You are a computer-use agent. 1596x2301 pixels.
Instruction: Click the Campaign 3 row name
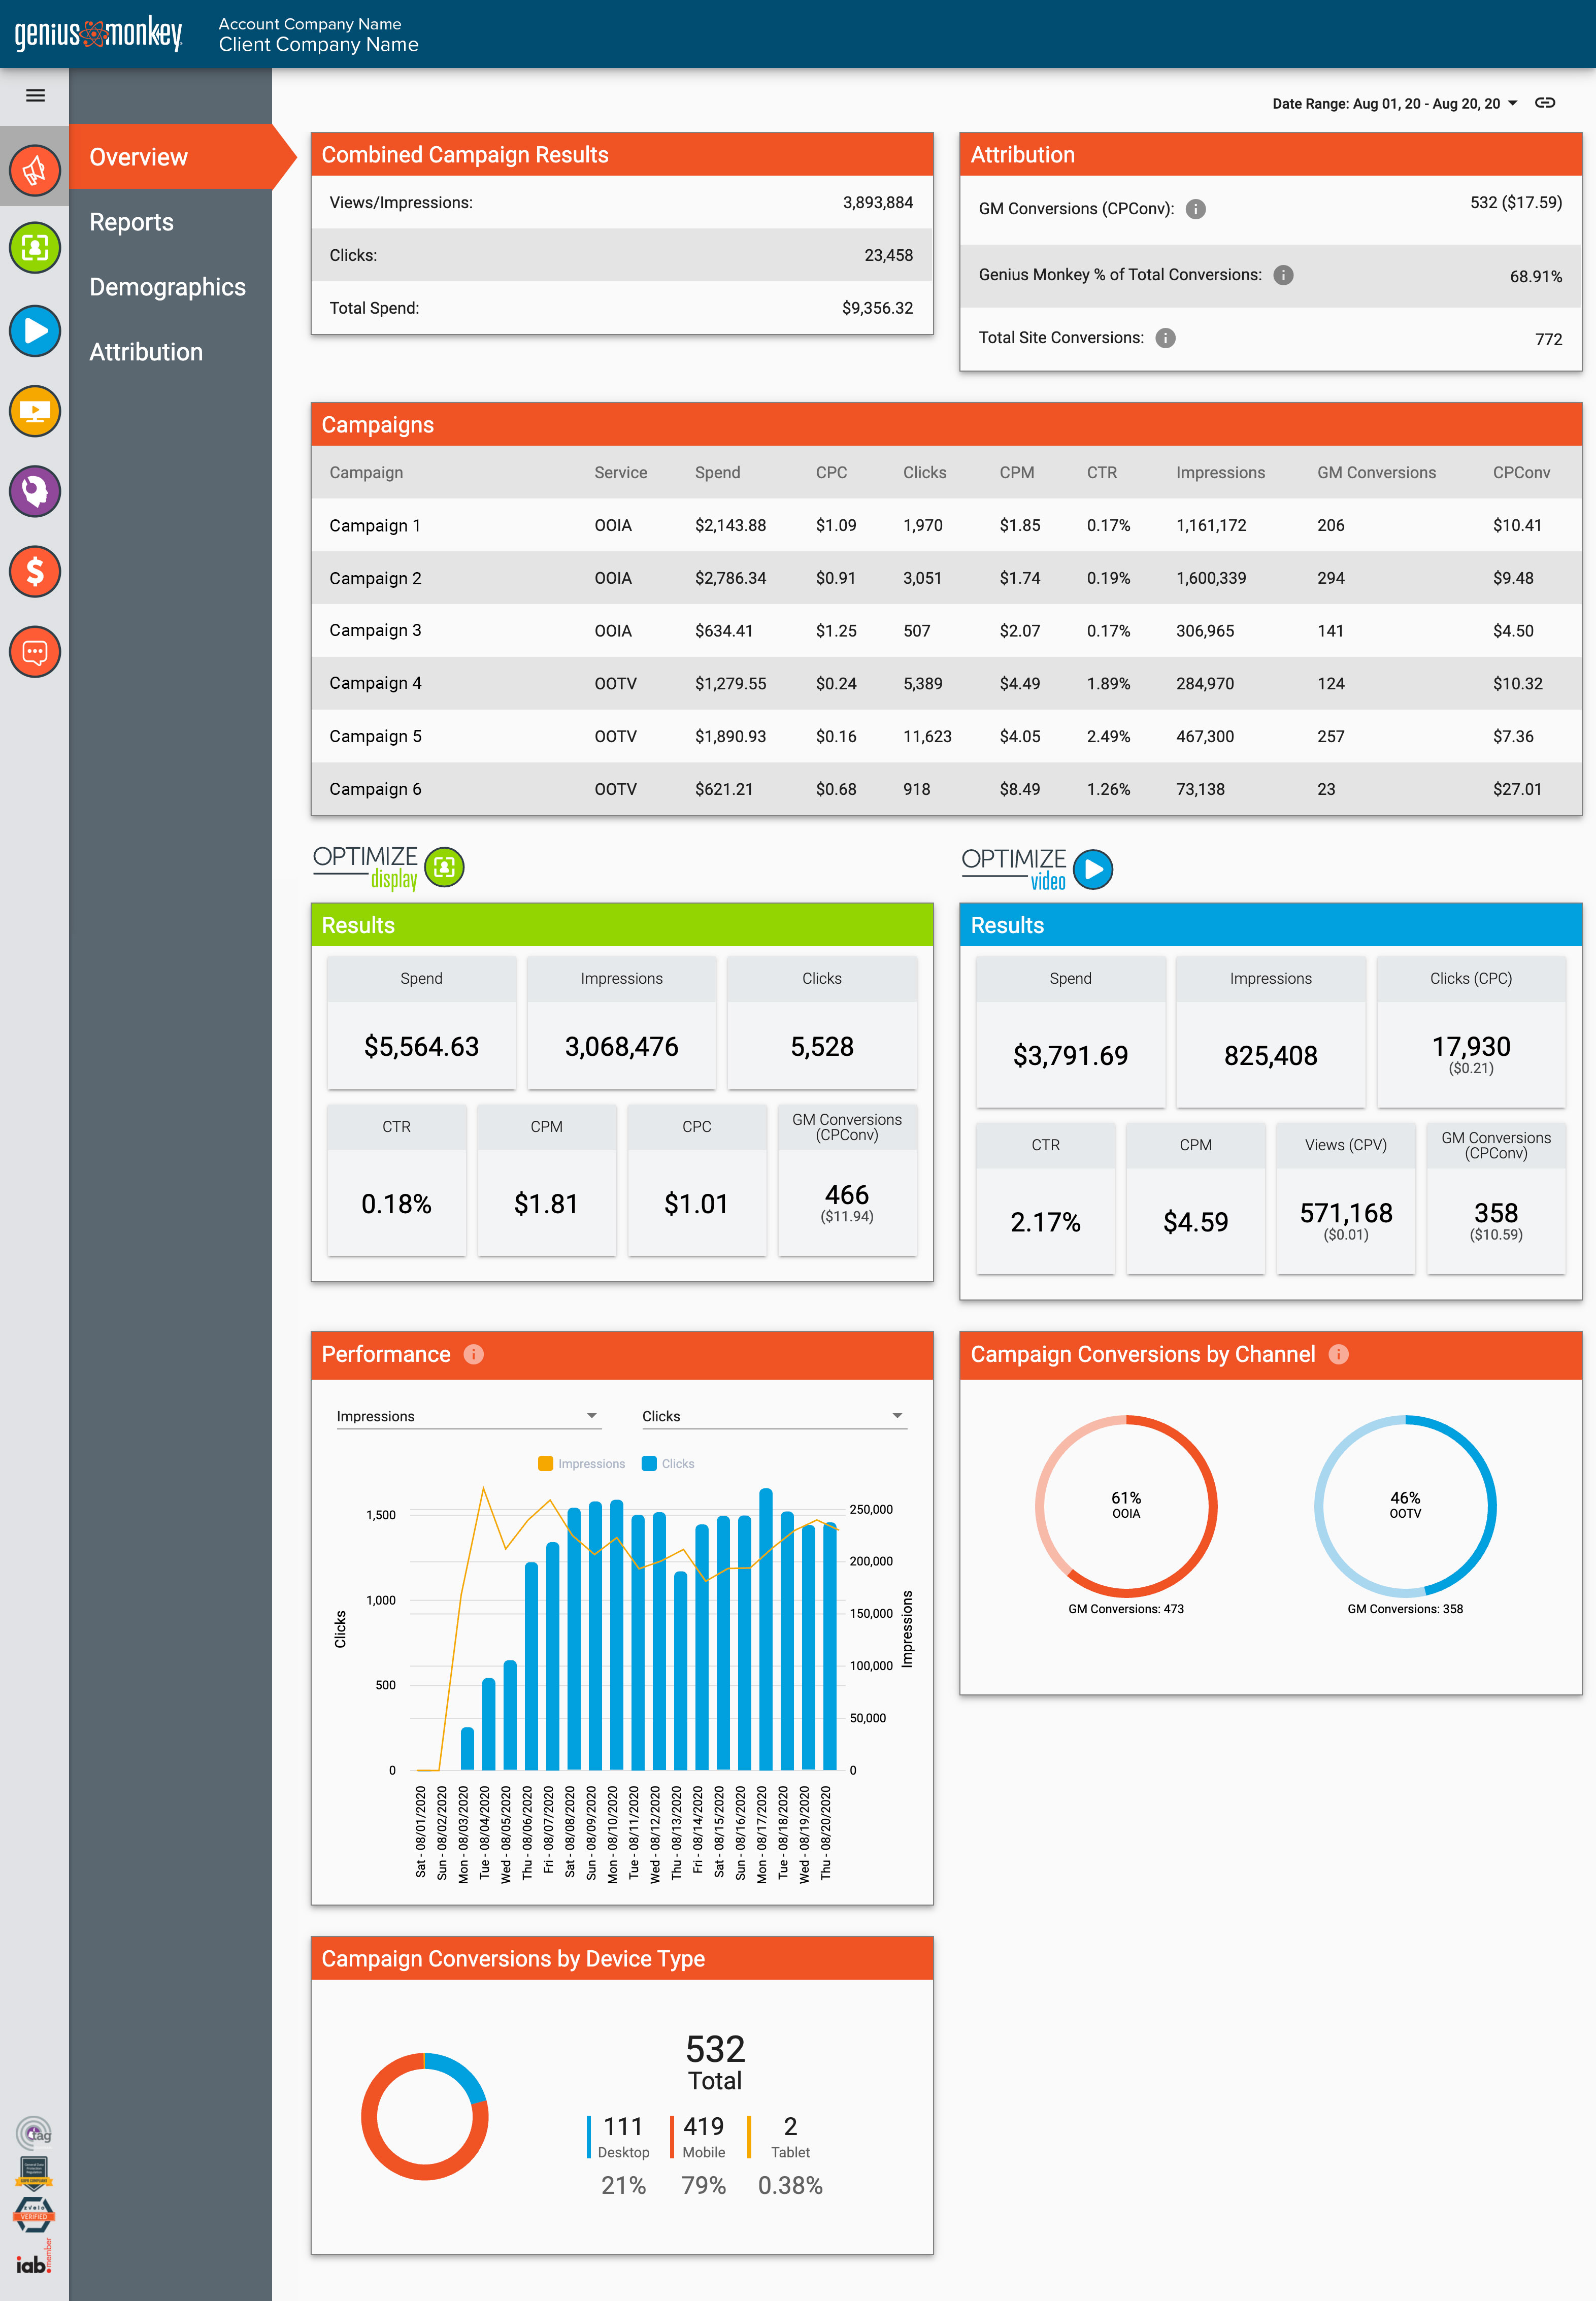point(375,631)
